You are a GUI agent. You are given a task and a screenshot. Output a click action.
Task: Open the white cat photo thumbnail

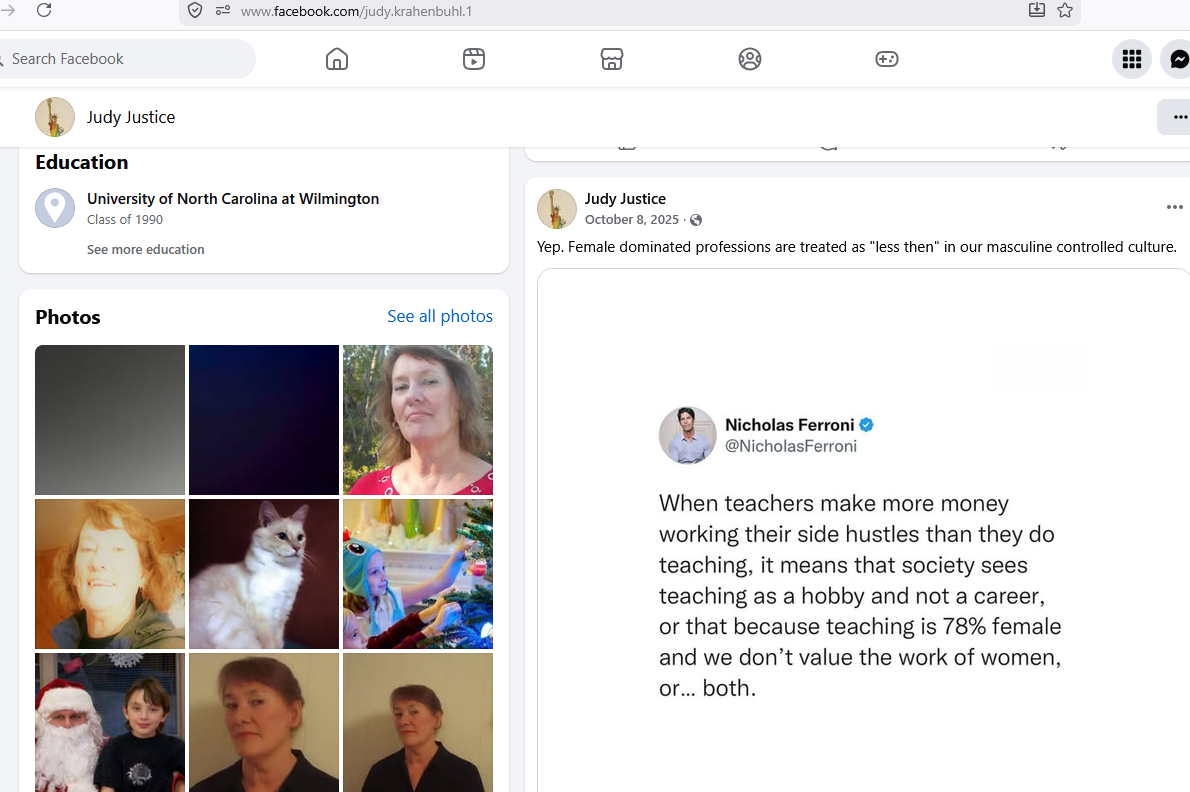coord(264,574)
